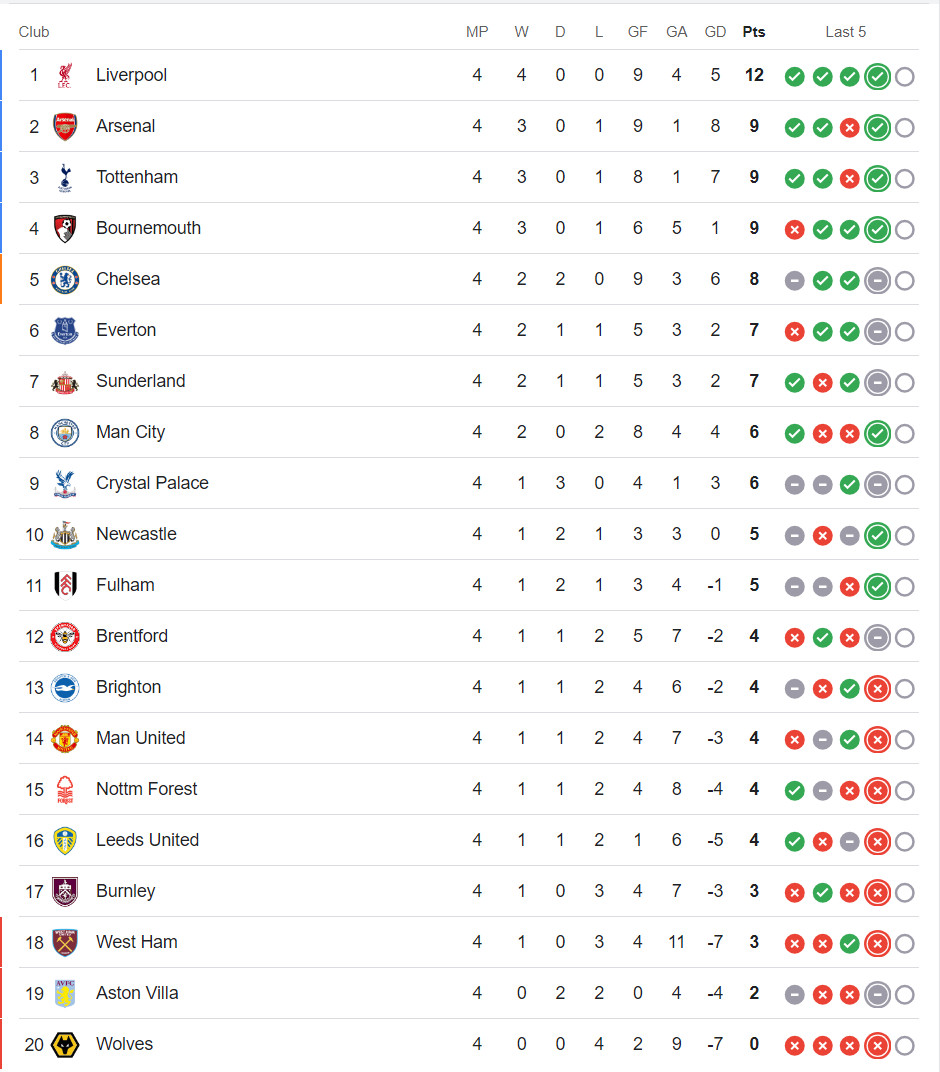Click the Last 5 column header
Screen dimensions: 940x1072
845,32
